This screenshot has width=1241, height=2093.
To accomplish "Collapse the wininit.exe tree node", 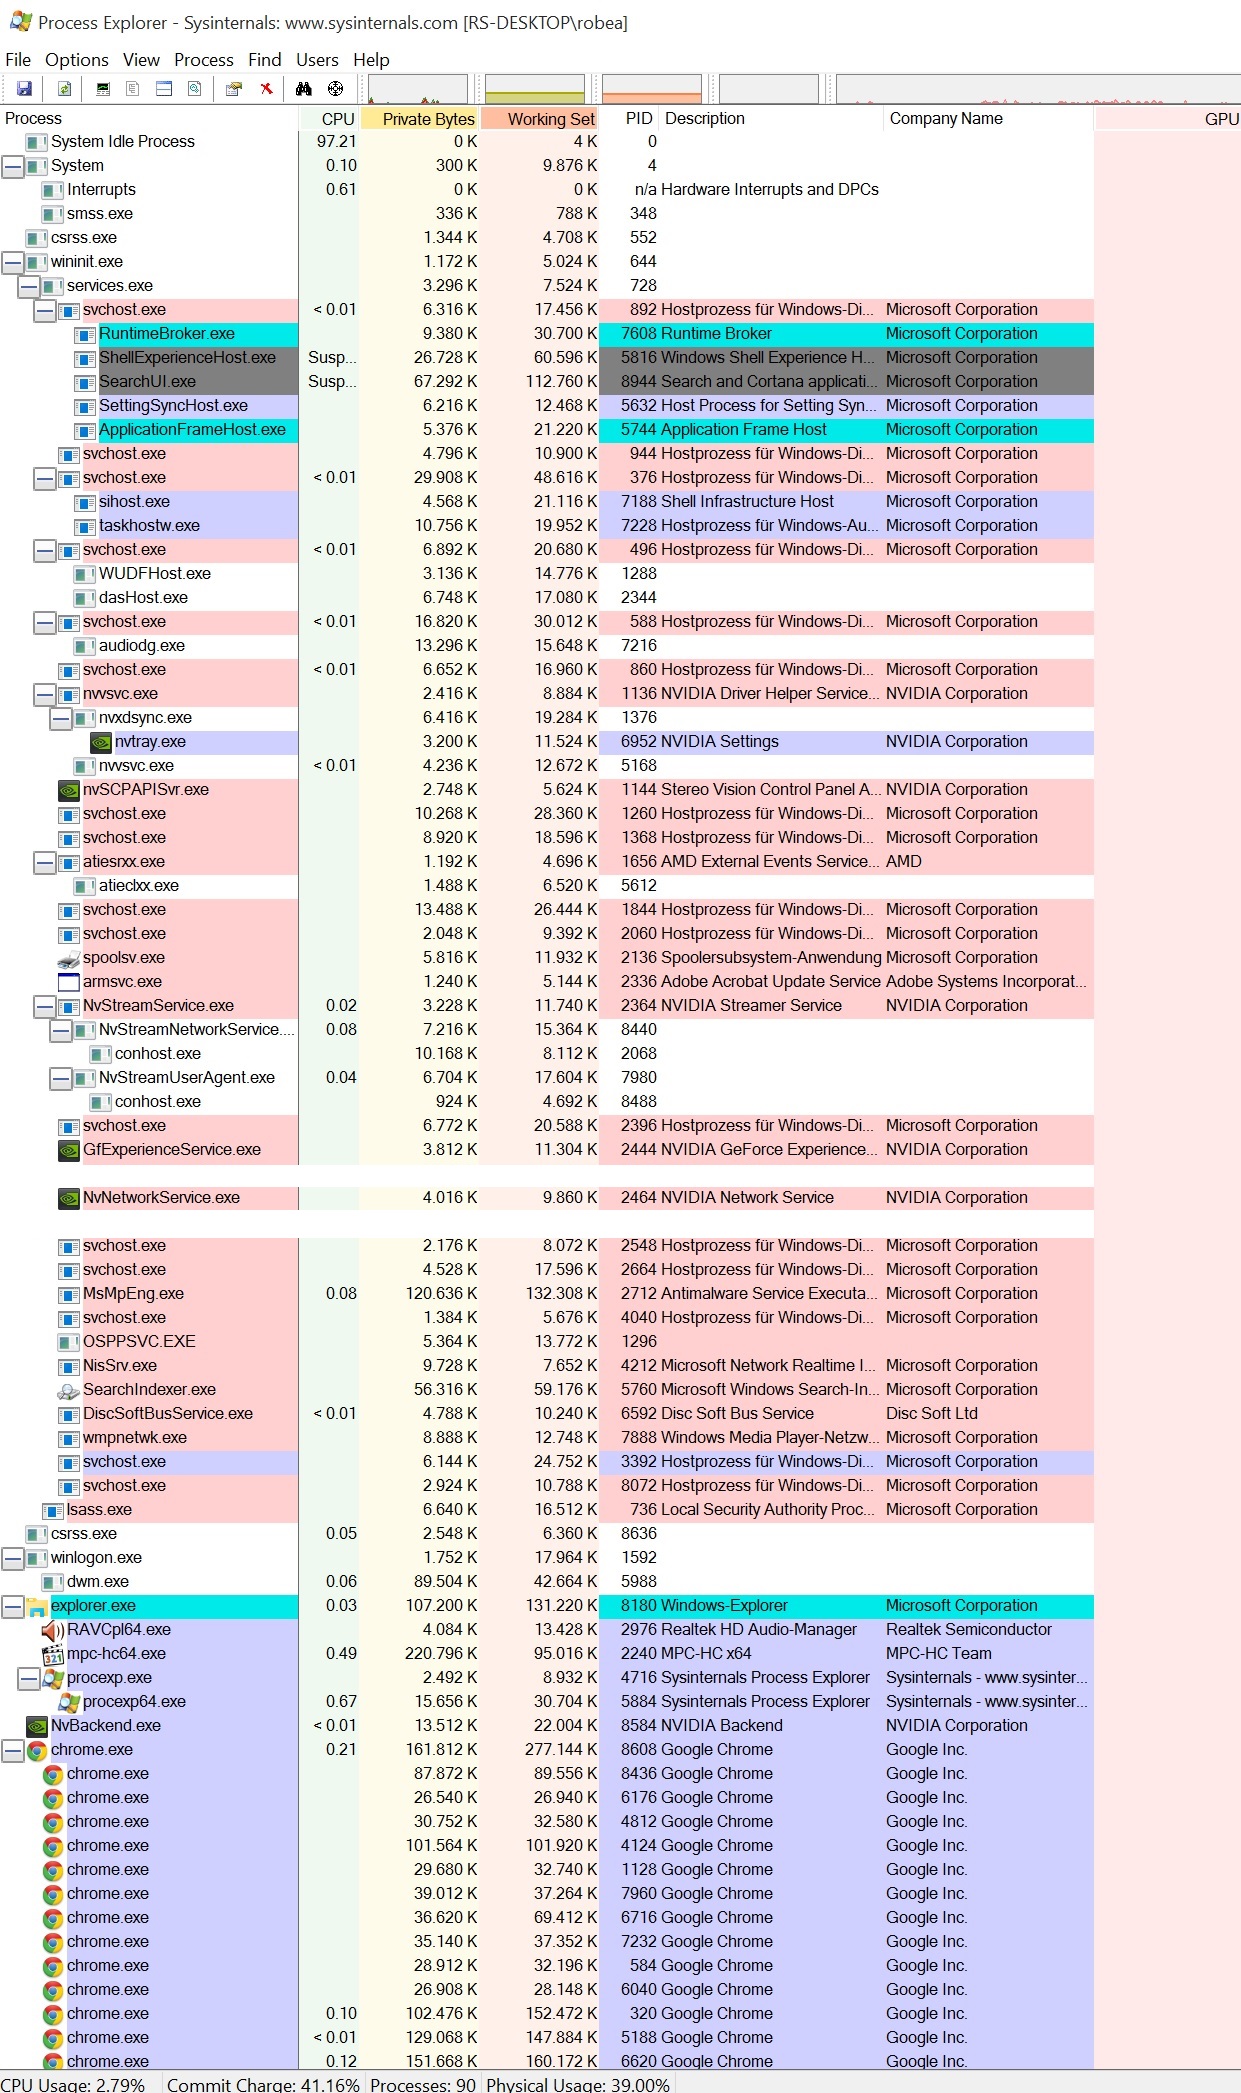I will coord(13,262).
